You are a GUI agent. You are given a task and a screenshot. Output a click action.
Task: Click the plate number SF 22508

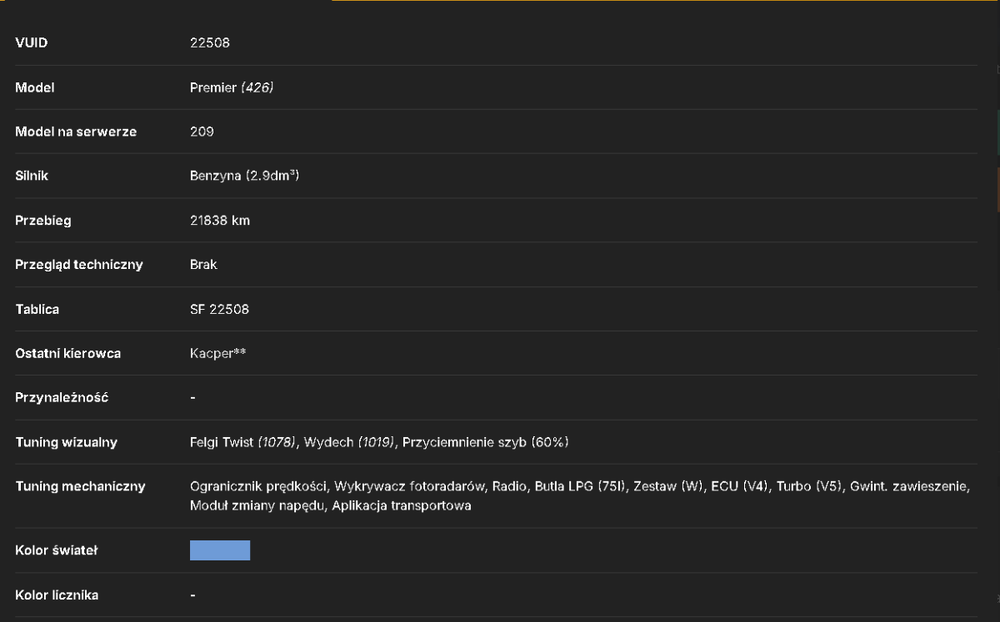tap(219, 309)
